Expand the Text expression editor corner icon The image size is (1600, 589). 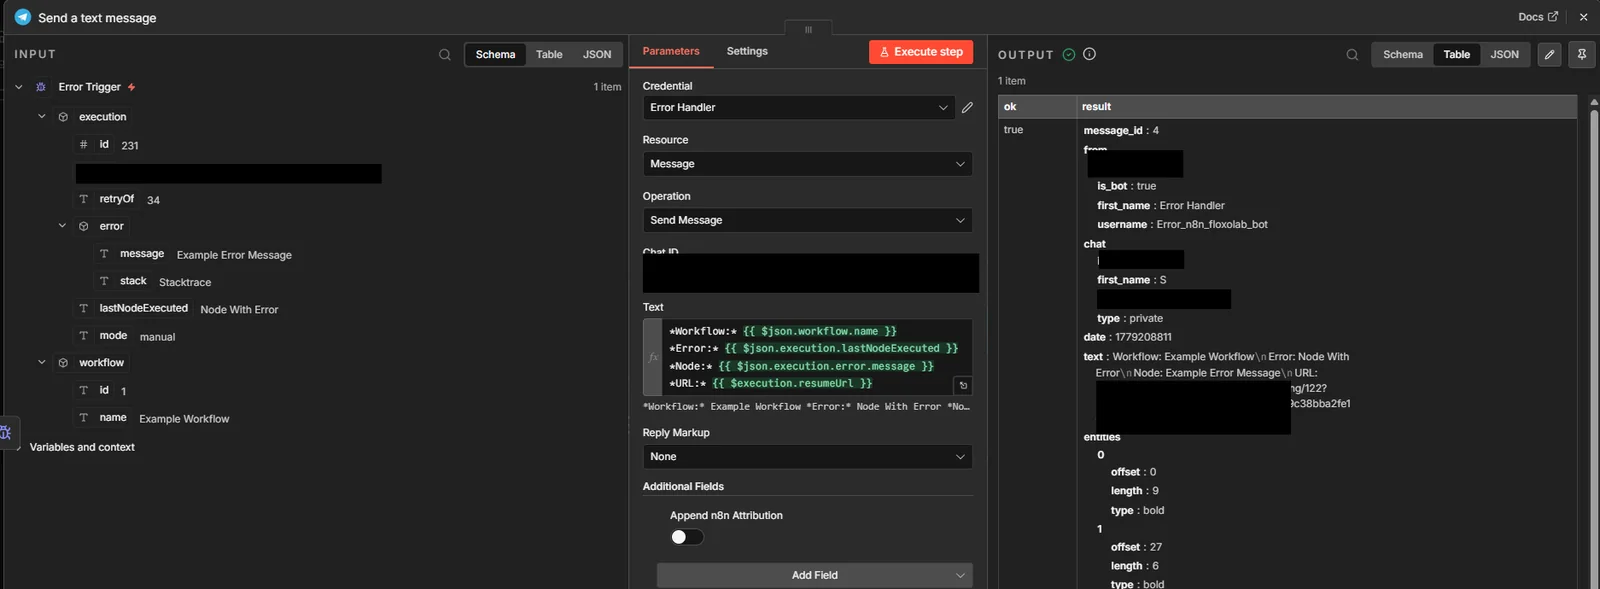962,385
